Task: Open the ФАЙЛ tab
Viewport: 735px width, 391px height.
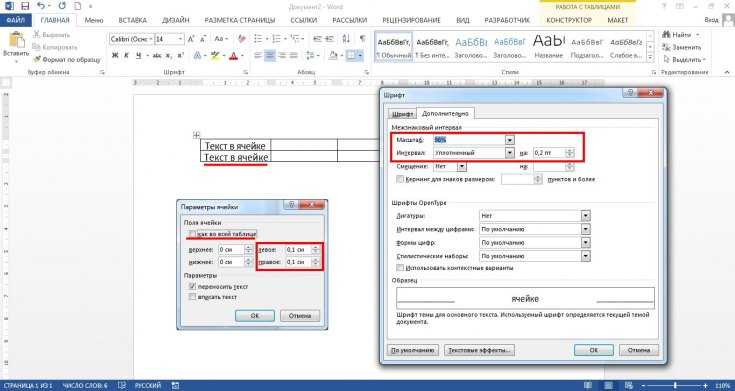Action: coord(15,20)
